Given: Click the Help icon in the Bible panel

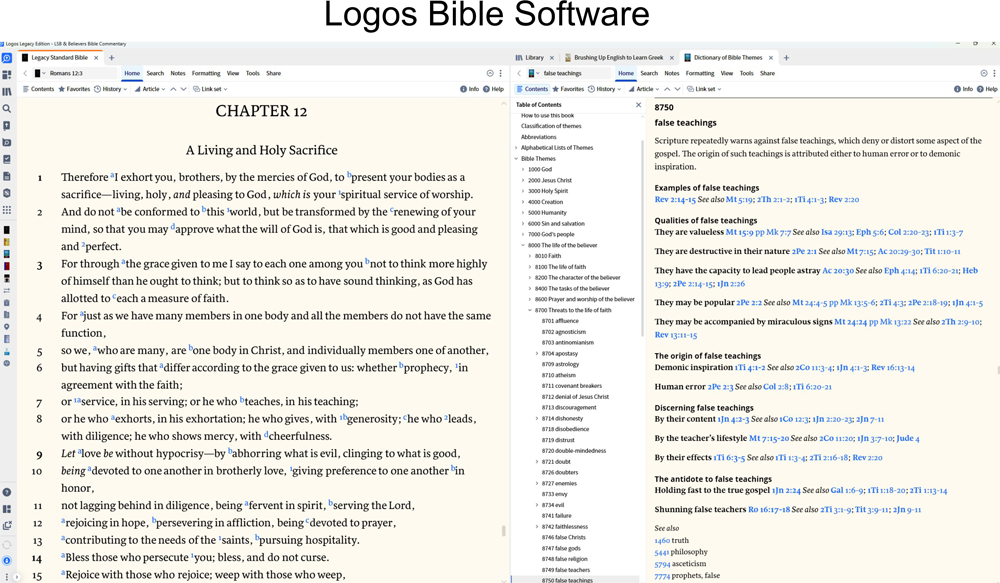Looking at the screenshot, I should click(x=494, y=89).
